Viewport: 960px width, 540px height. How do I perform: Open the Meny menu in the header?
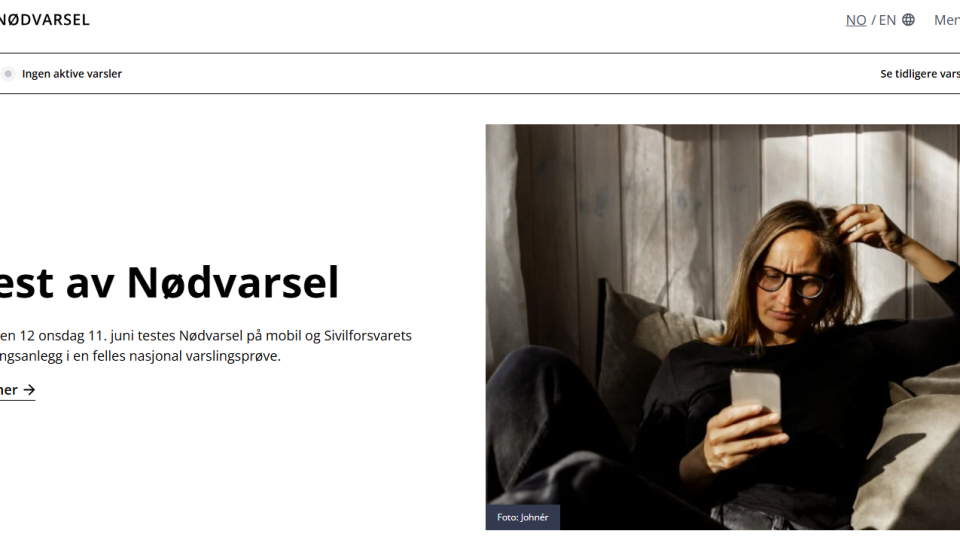pyautogui.click(x=947, y=20)
